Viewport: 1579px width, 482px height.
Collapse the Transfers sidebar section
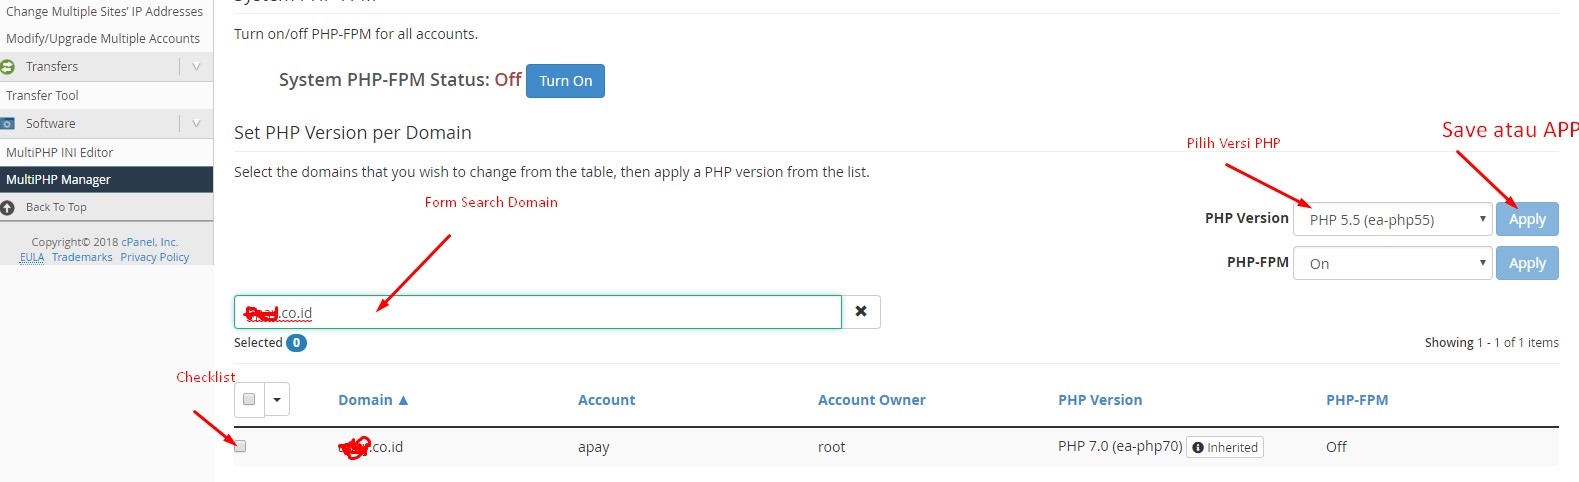[x=196, y=67]
